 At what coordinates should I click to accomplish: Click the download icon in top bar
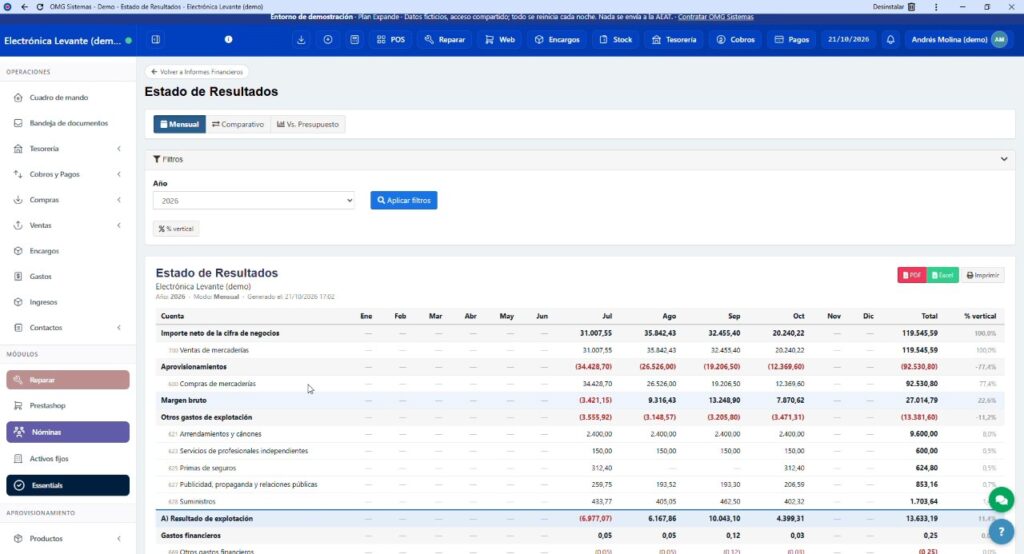click(301, 40)
